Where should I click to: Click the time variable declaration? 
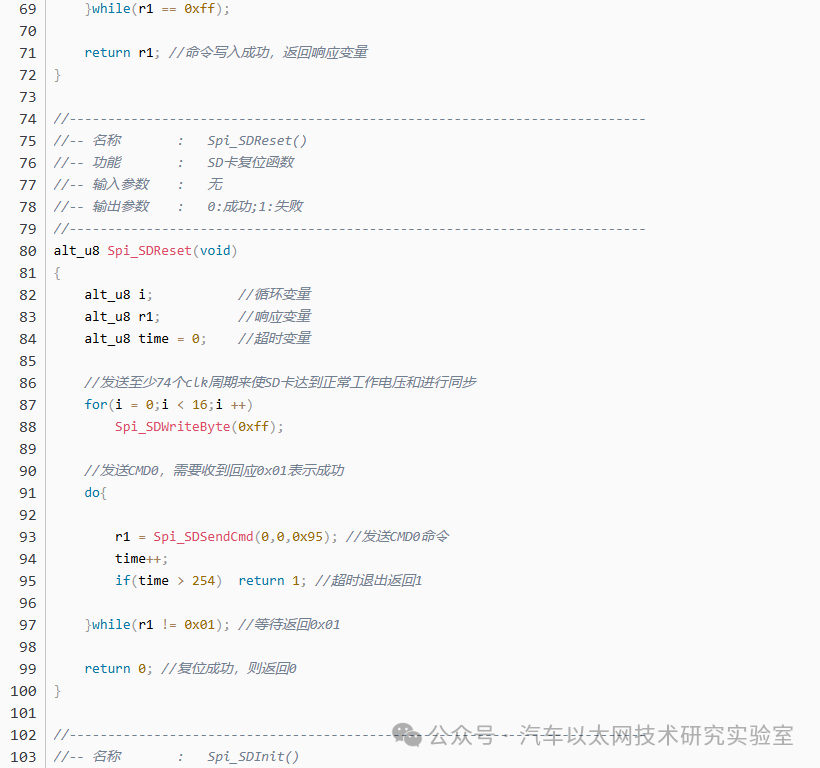(145, 339)
